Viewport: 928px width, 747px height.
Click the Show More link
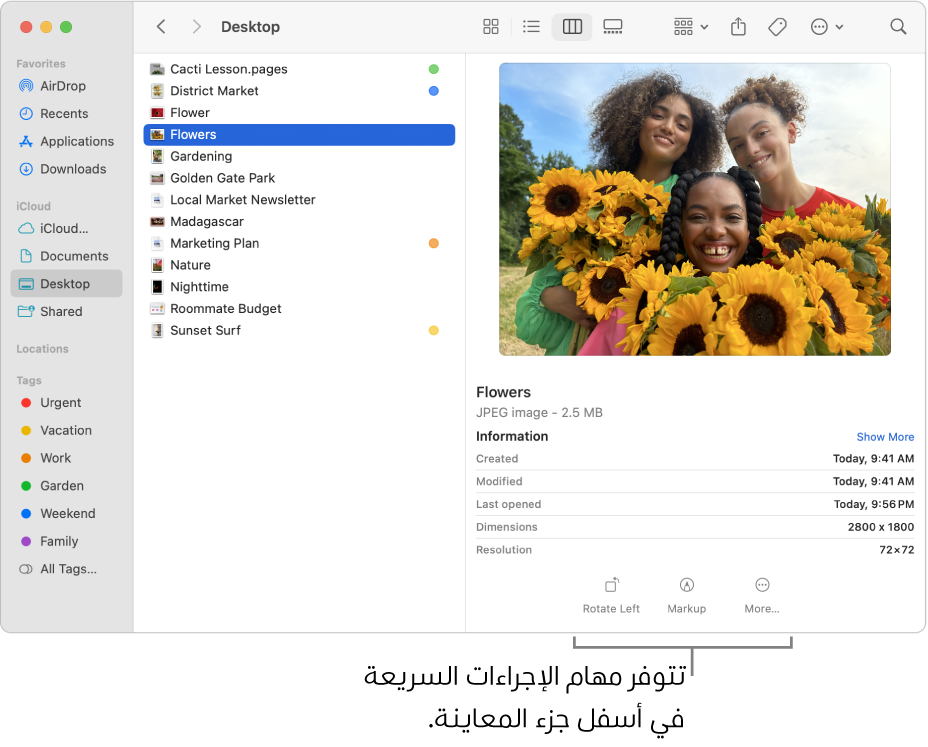[885, 437]
